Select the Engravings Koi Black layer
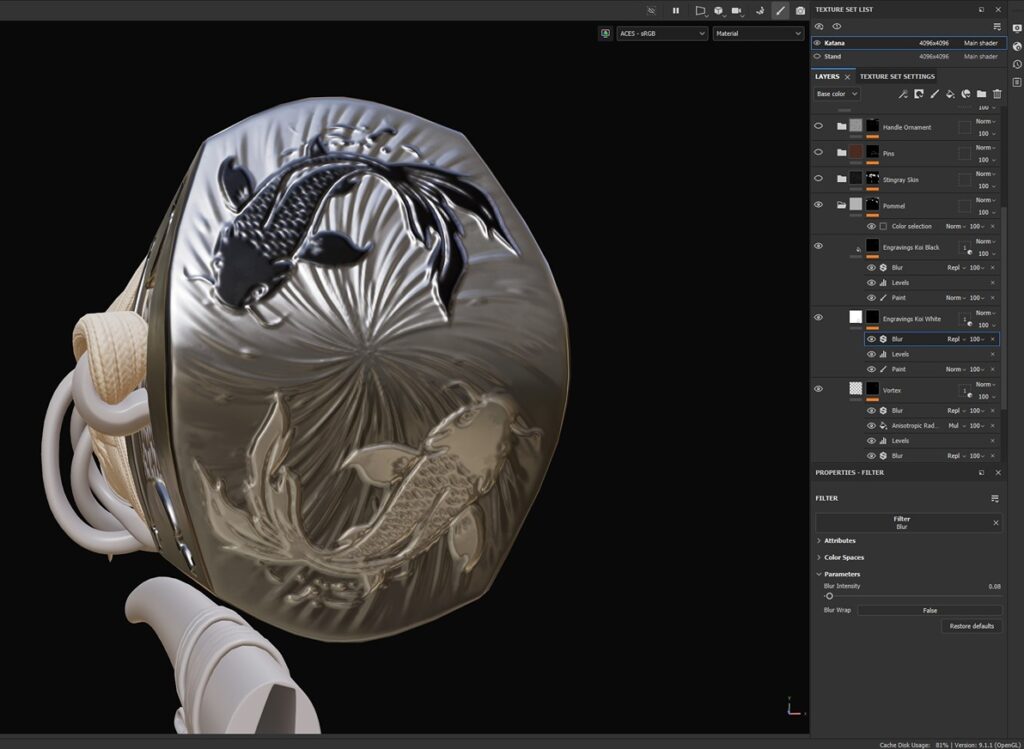Viewport: 1024px width, 749px height. (x=910, y=247)
